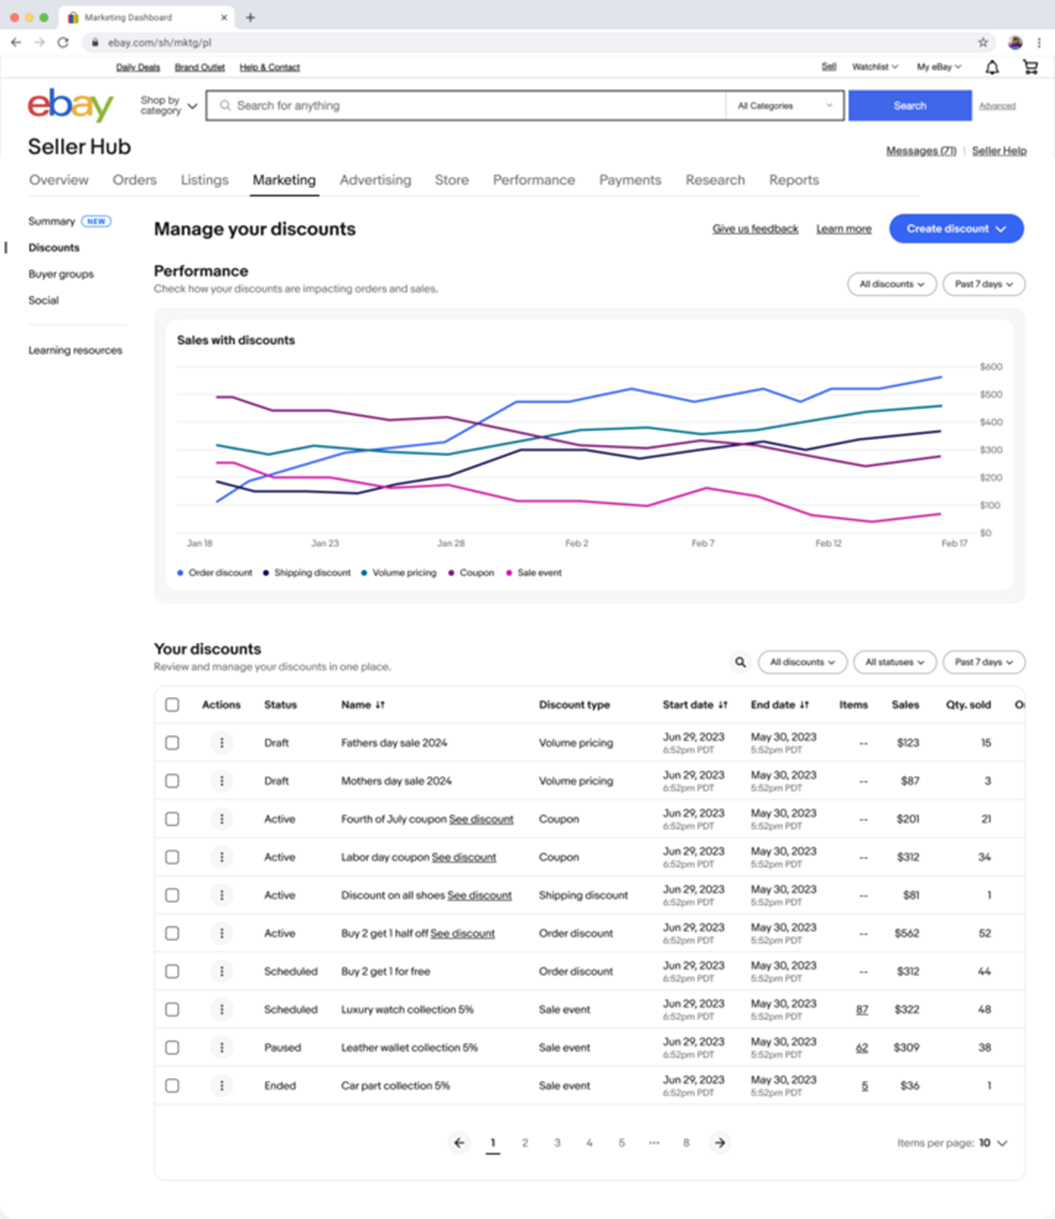The image size is (1055, 1219).
Task: Go to the previous page arrow
Action: coord(459,1143)
